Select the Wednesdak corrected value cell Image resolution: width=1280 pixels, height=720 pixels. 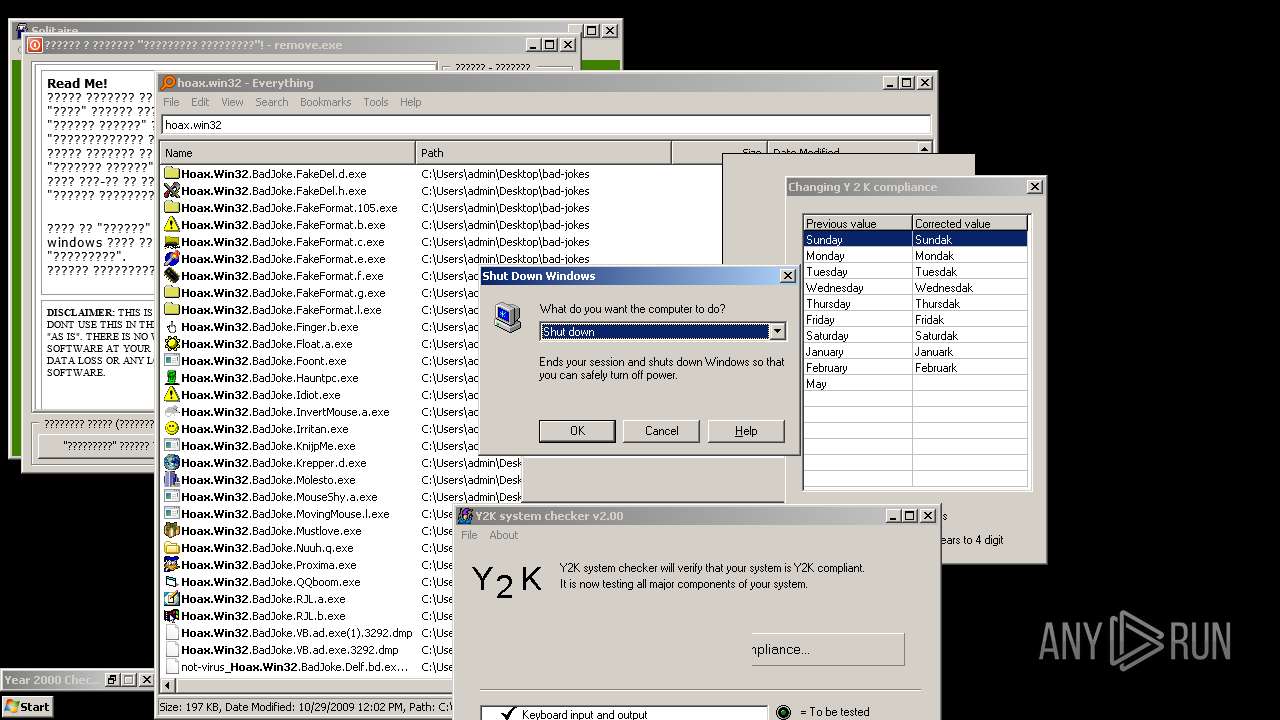[969, 288]
